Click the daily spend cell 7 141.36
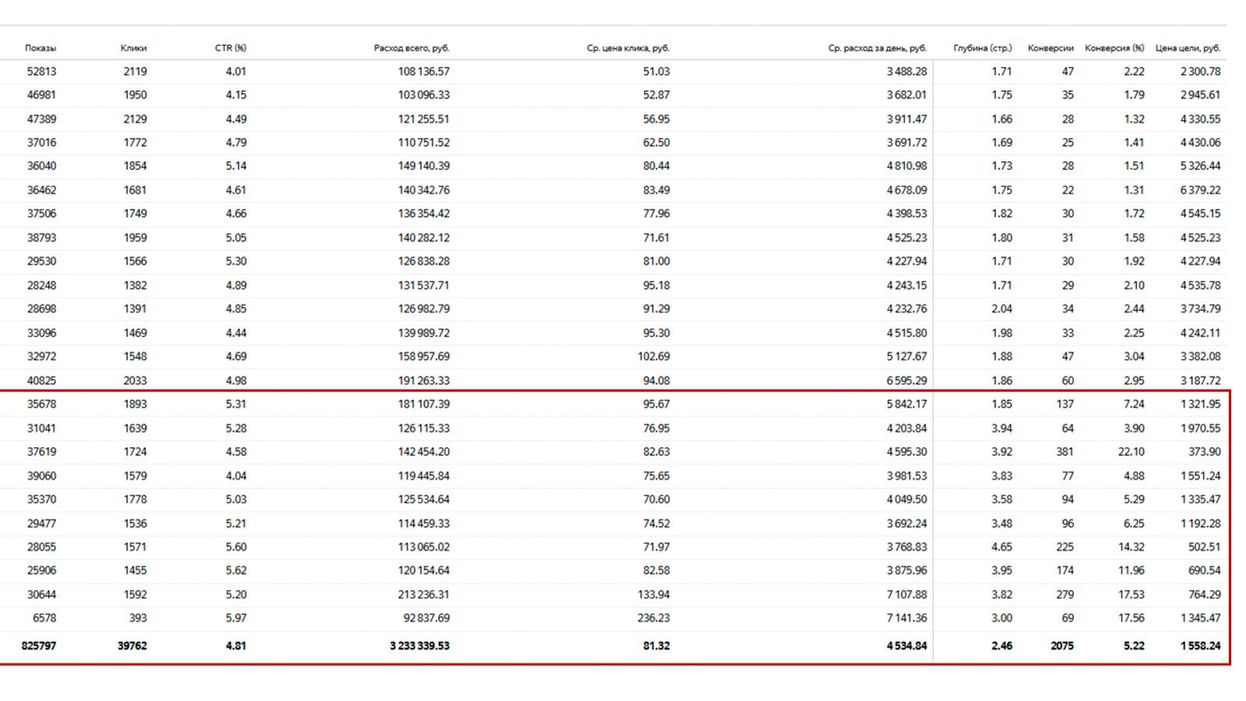The width and height of the screenshot is (1246, 701). pyautogui.click(x=906, y=618)
